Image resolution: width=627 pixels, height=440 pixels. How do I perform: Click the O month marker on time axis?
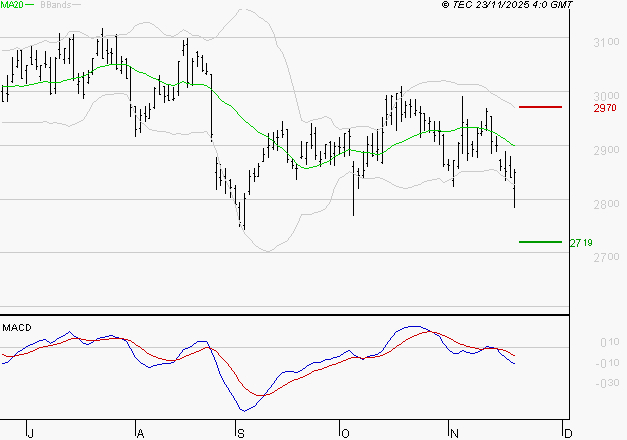pyautogui.click(x=345, y=434)
